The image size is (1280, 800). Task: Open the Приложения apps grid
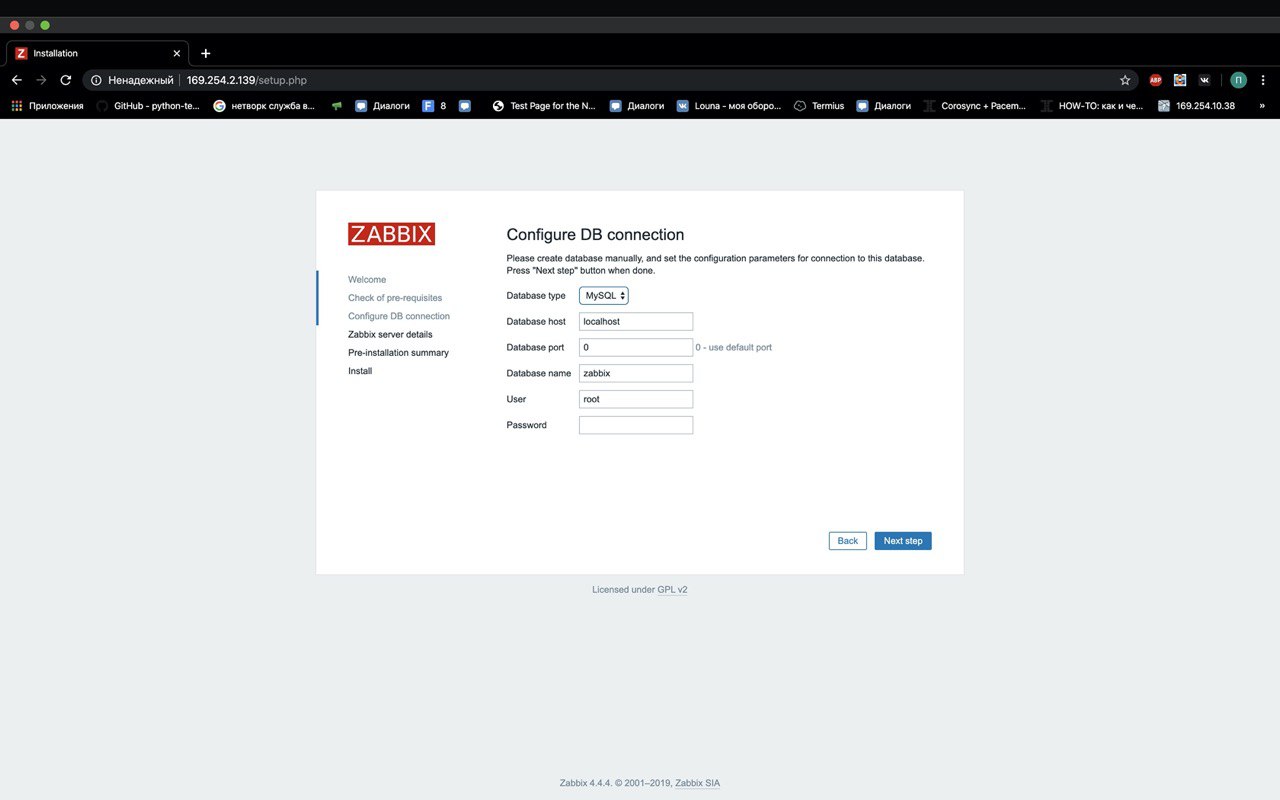coord(47,105)
